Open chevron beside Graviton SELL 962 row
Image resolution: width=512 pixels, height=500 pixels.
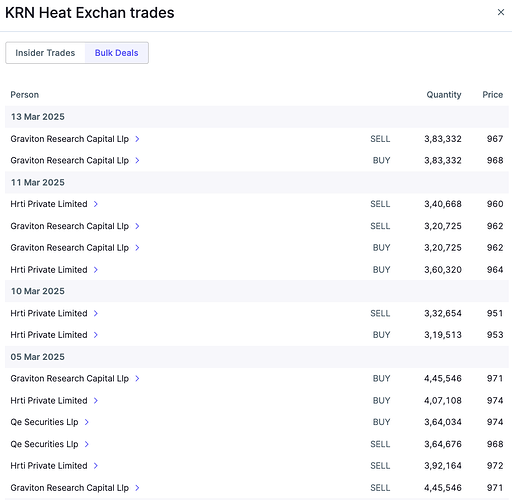pyautogui.click(x=137, y=226)
